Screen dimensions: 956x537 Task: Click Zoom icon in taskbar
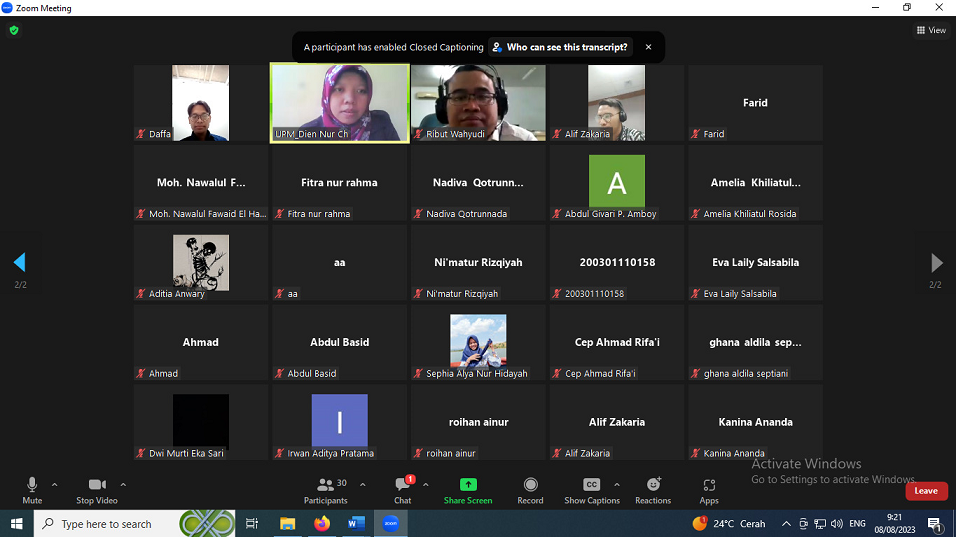pos(391,524)
